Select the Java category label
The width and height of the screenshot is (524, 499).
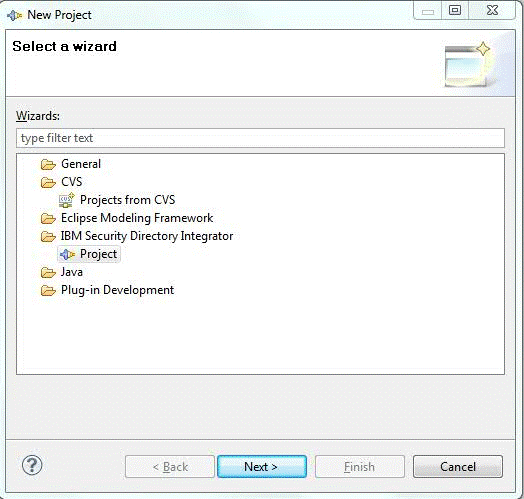pyautogui.click(x=72, y=272)
